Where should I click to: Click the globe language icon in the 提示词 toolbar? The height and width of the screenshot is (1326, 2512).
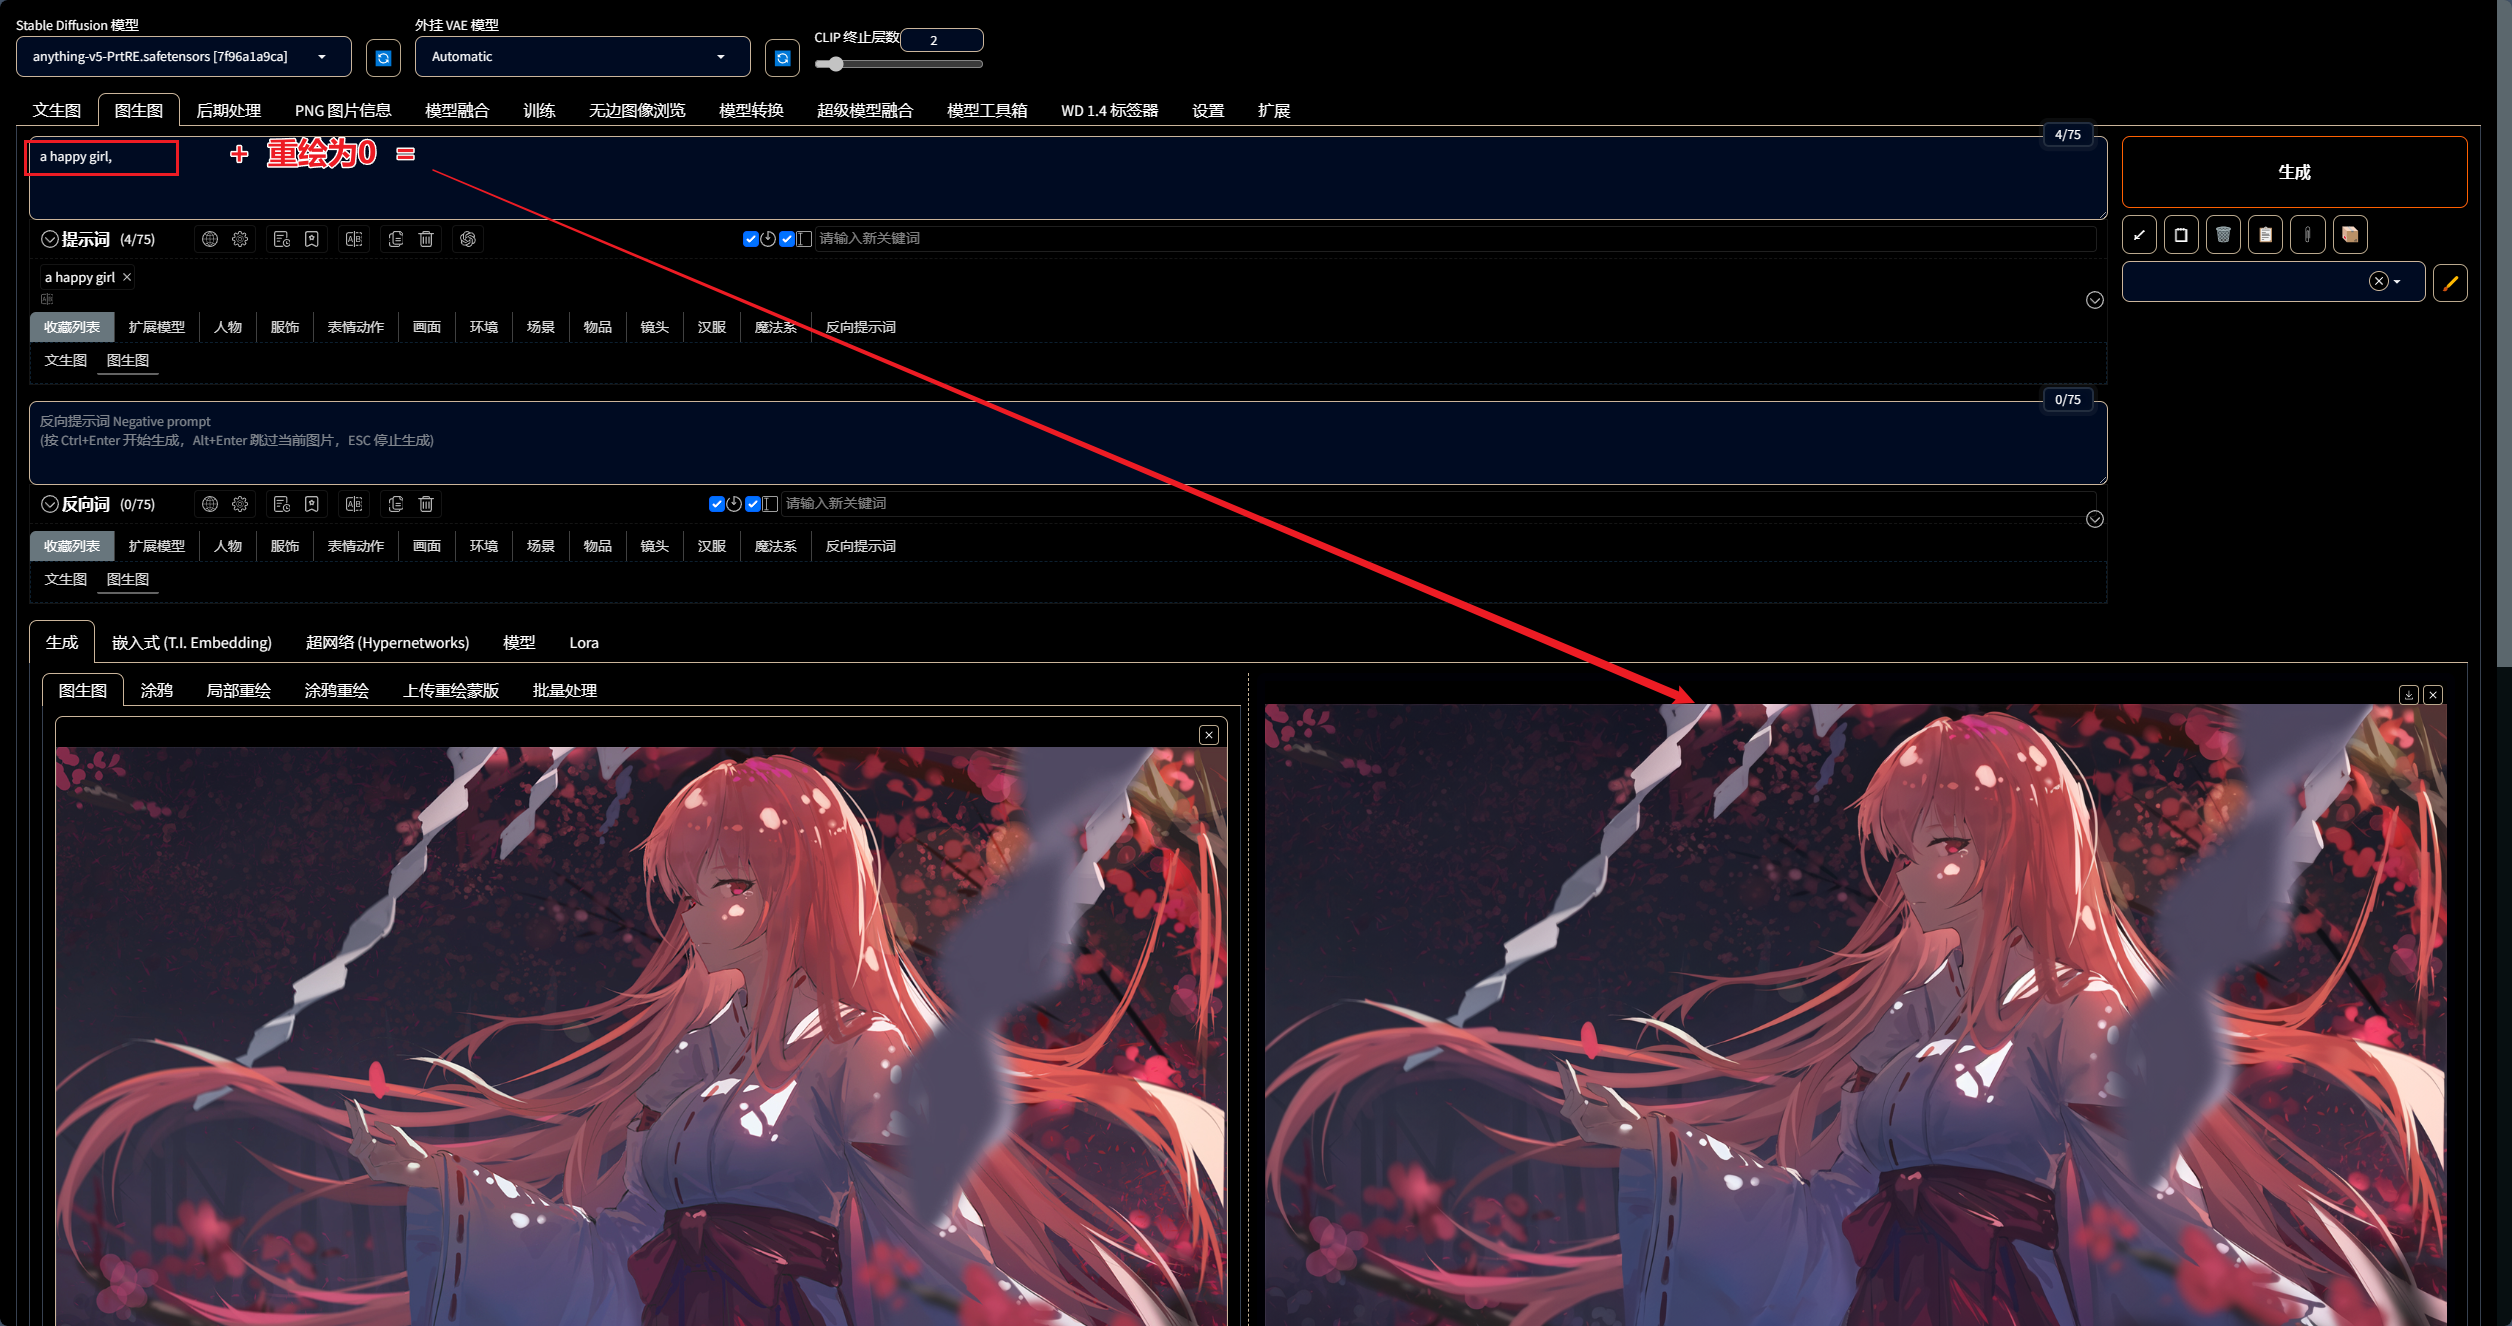(x=210, y=239)
